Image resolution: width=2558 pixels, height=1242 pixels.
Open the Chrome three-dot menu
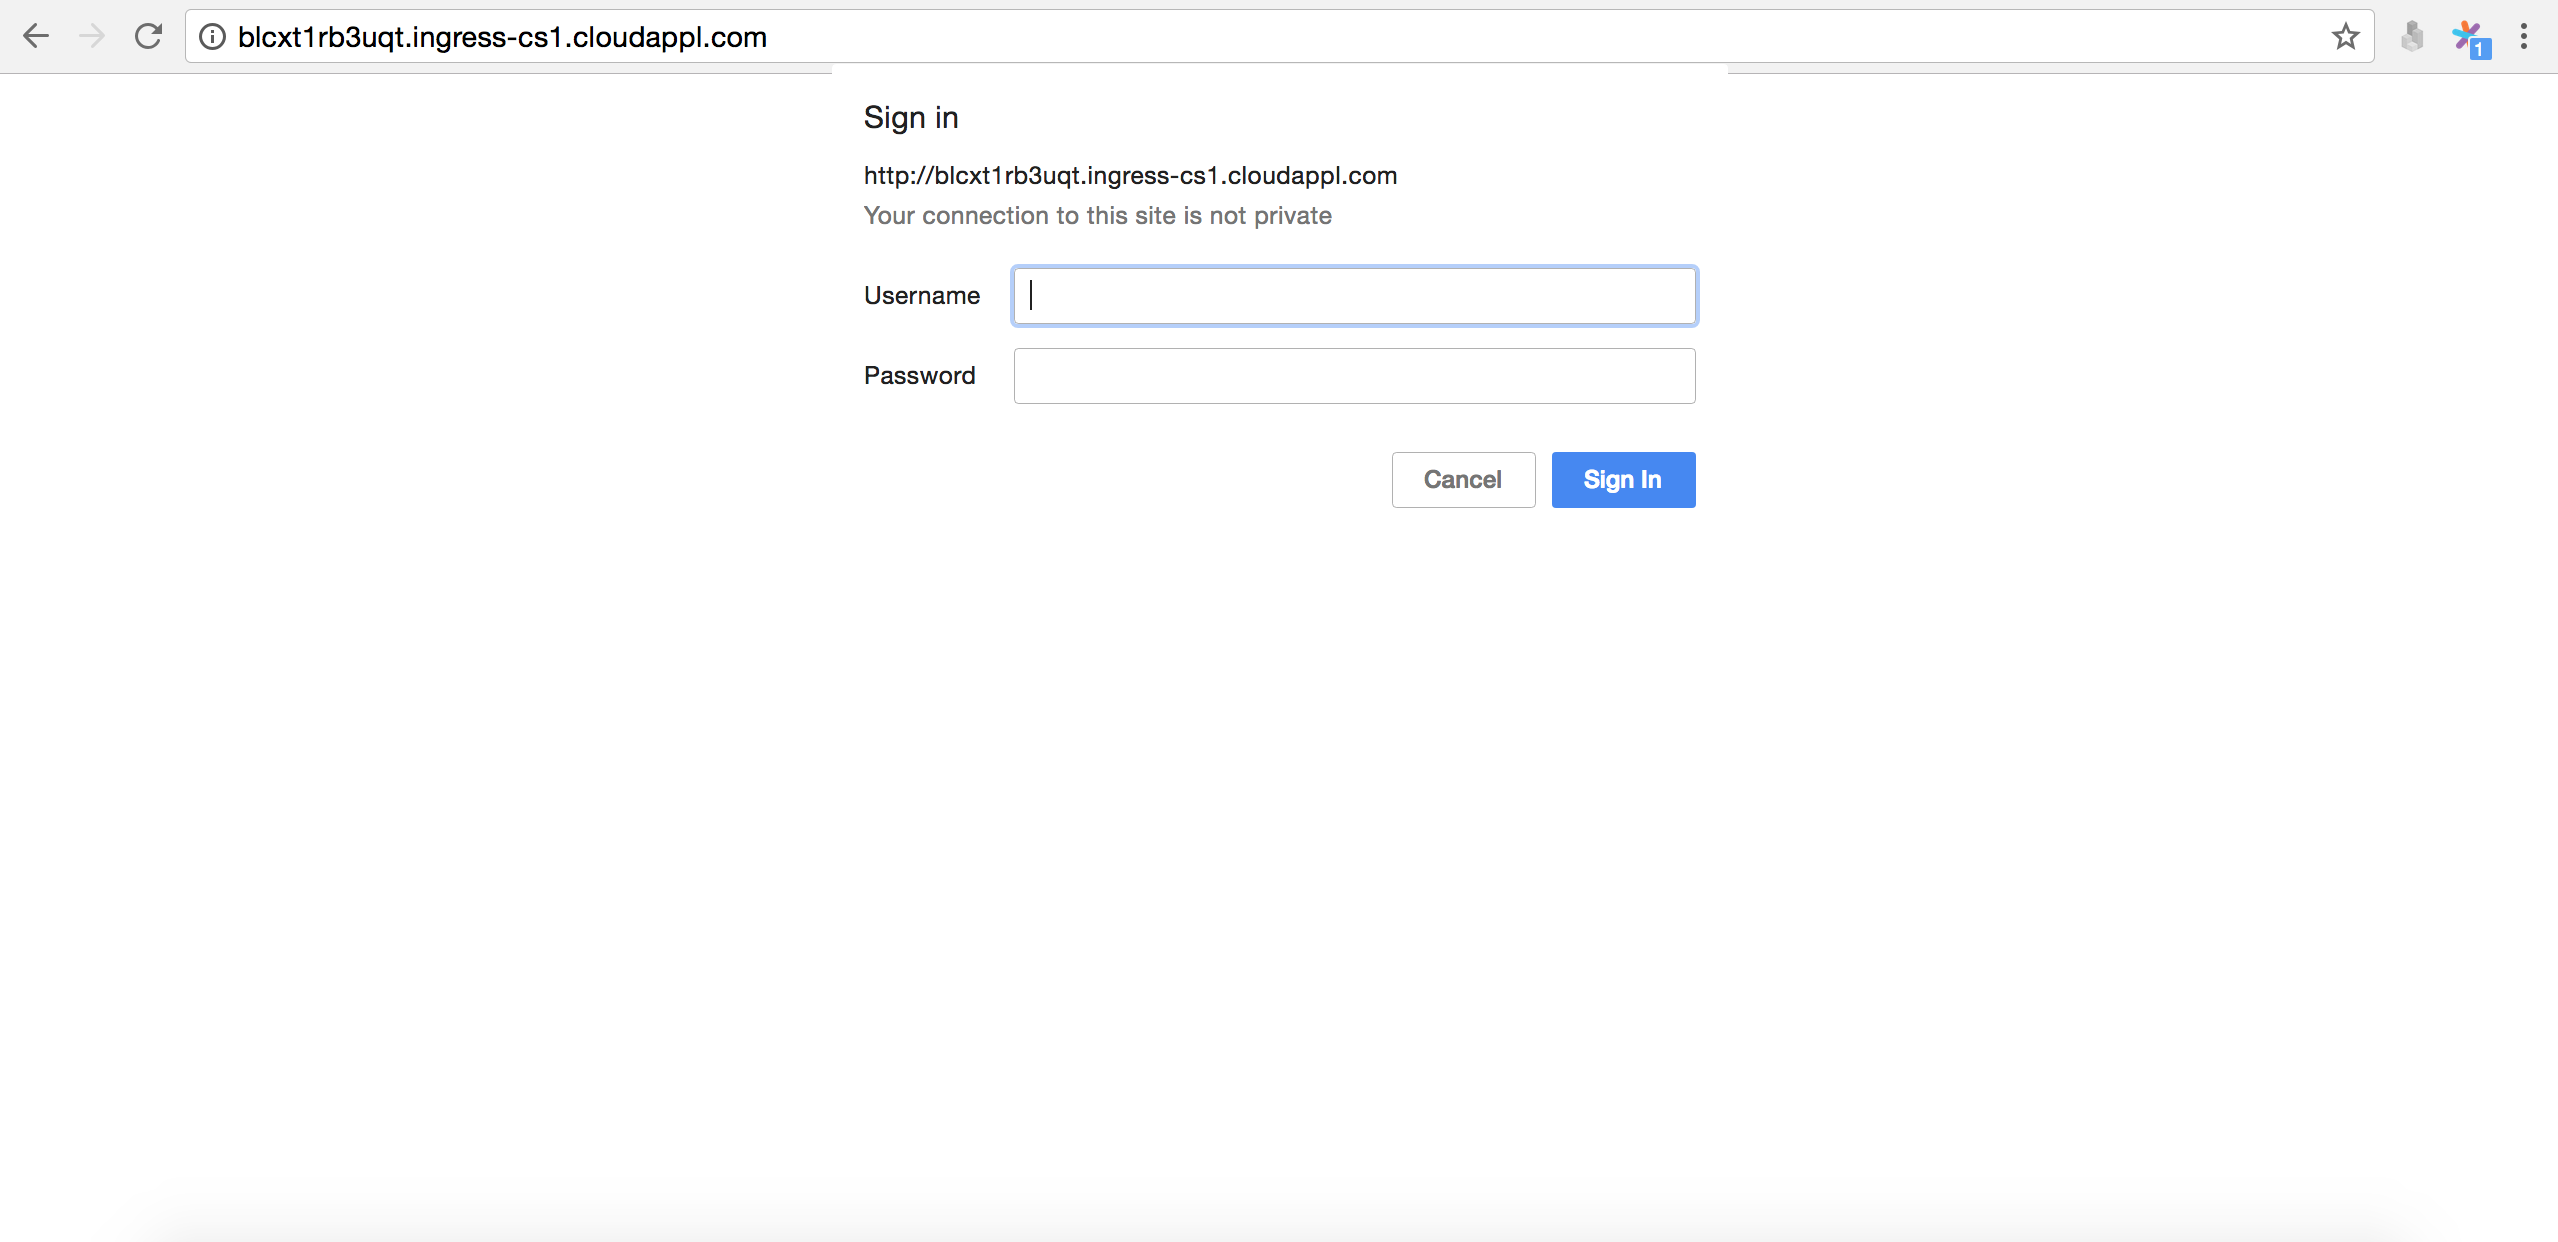[2524, 37]
